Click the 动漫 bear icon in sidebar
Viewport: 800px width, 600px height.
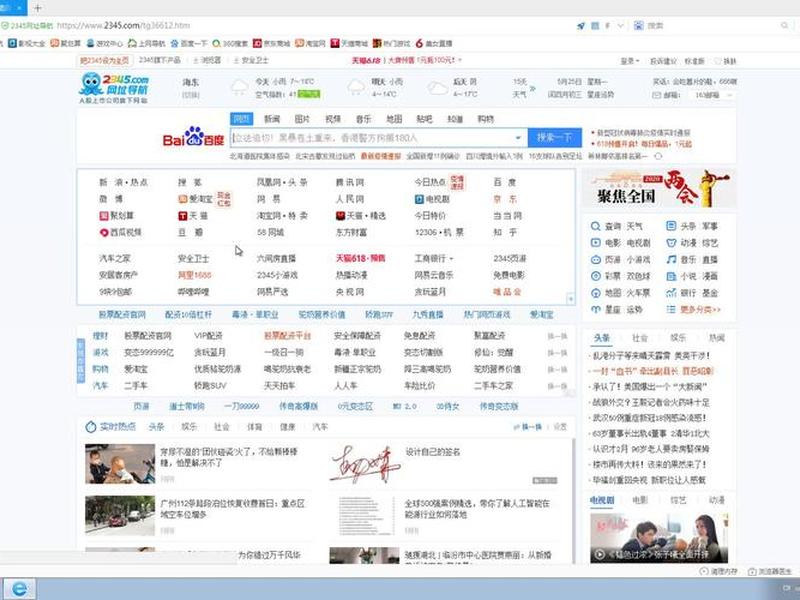click(671, 243)
